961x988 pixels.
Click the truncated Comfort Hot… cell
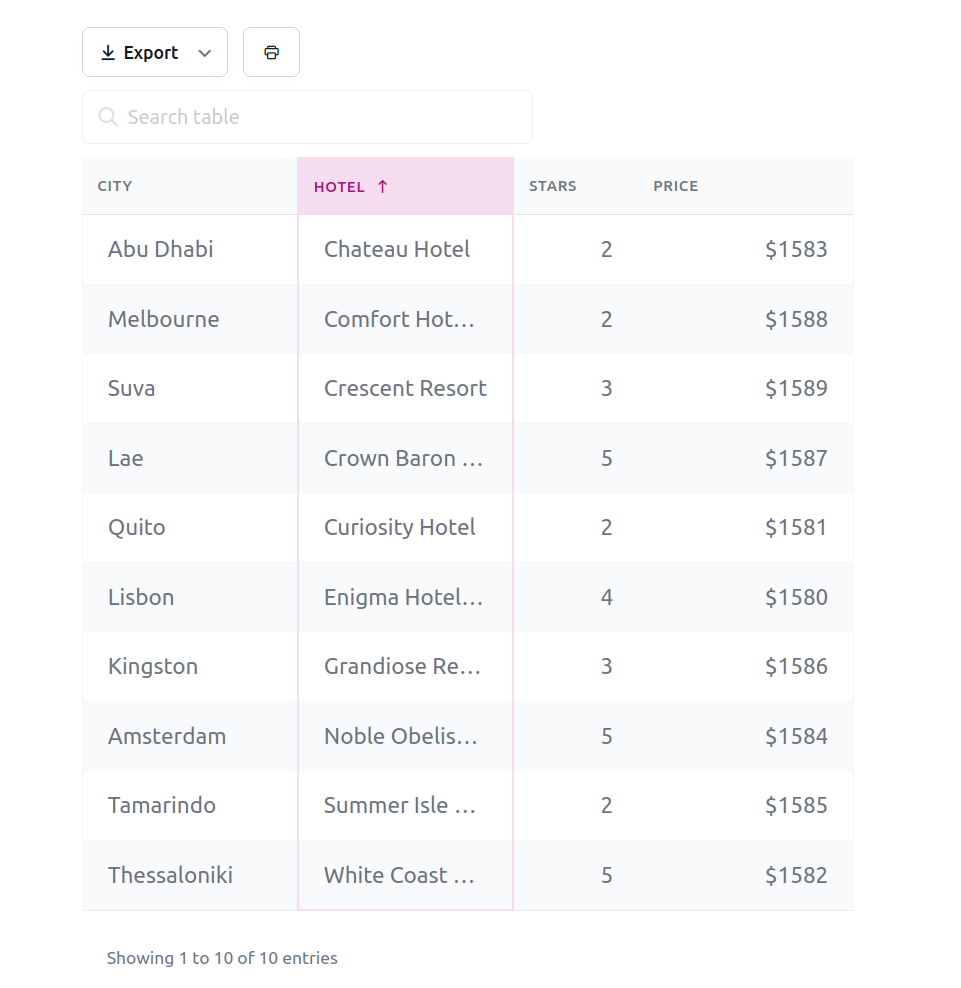(x=405, y=319)
